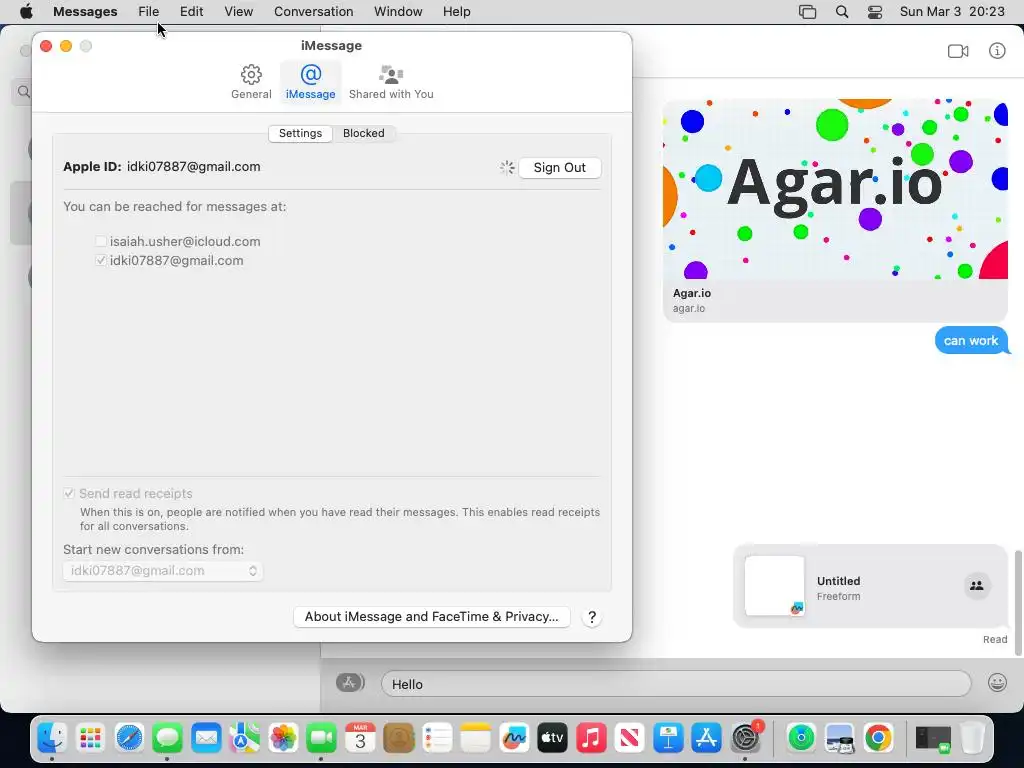The height and width of the screenshot is (768, 1024).
Task: Open Calendar from the dock
Action: (360, 738)
